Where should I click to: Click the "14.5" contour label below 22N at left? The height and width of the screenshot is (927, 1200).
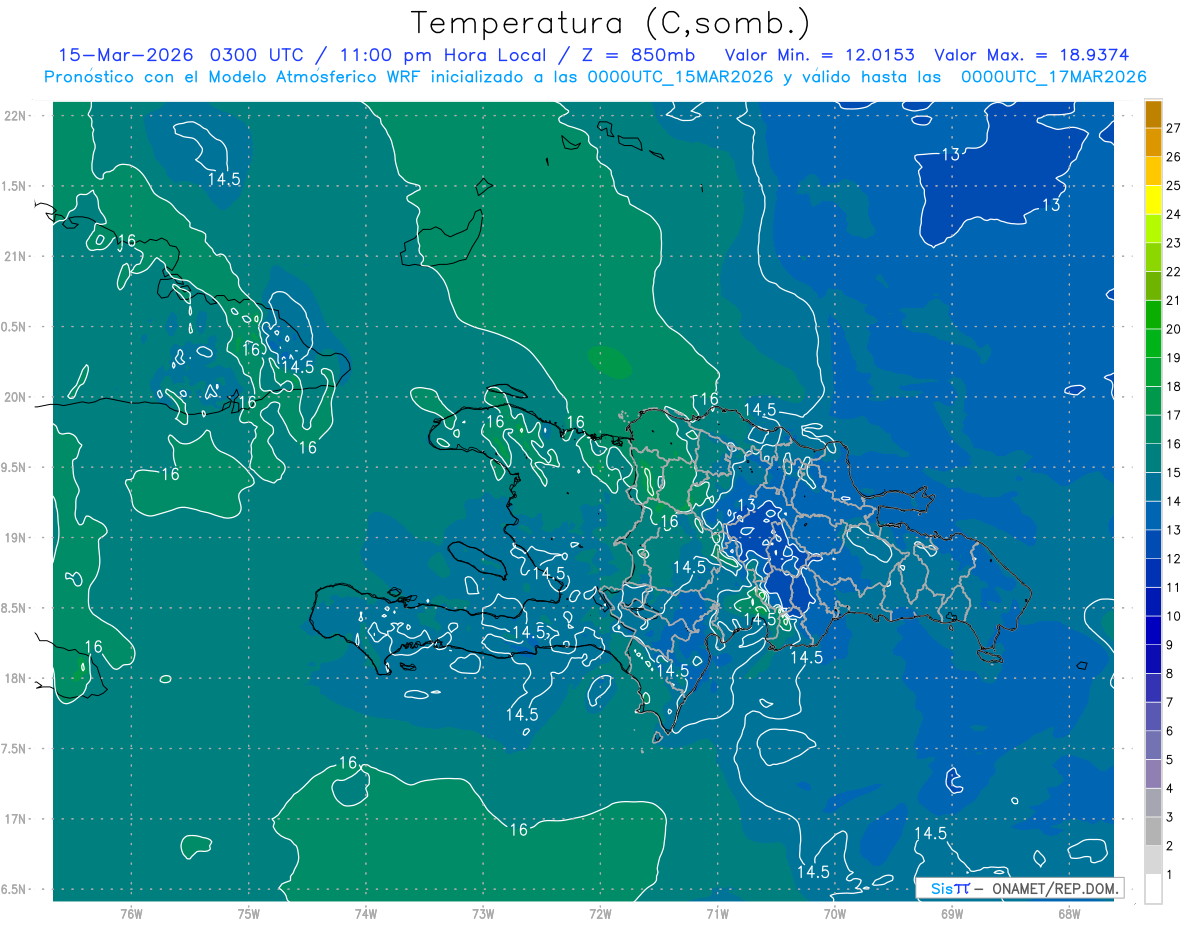[224, 179]
